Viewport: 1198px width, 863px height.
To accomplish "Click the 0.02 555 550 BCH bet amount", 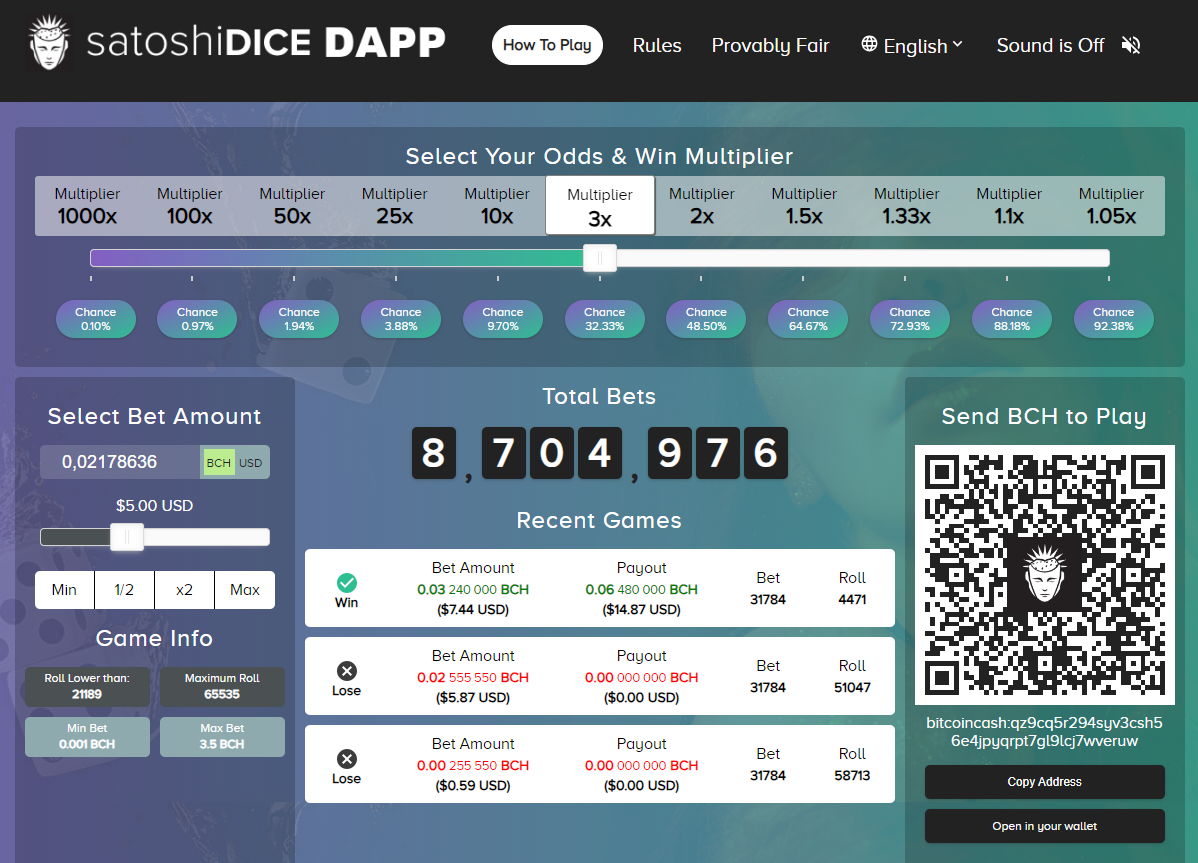I will click(x=473, y=677).
